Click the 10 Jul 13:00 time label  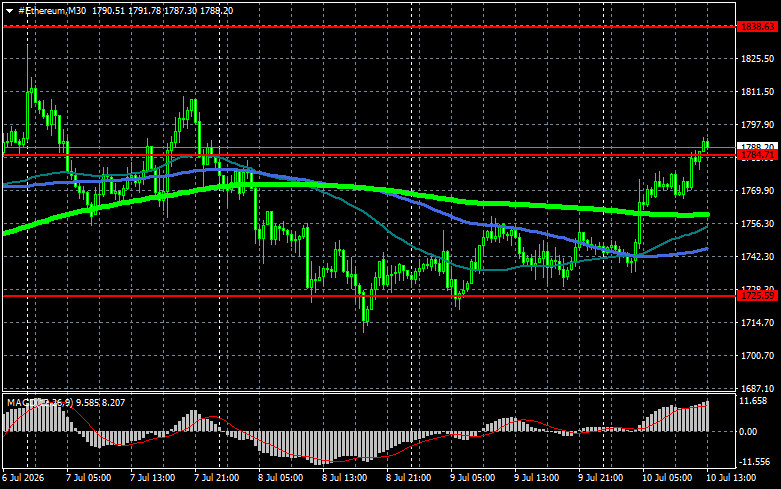coord(731,478)
